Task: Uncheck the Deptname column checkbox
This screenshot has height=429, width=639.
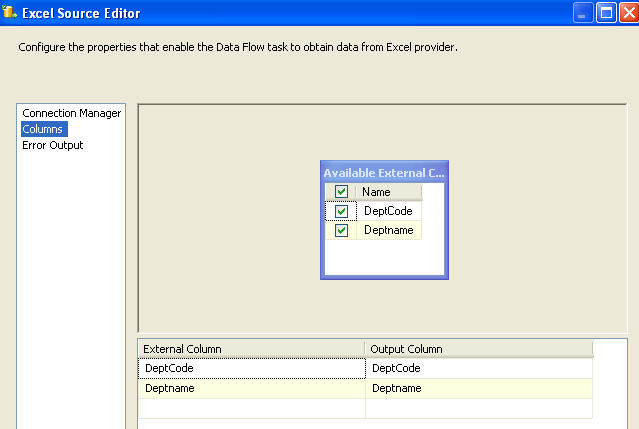Action: (x=341, y=230)
